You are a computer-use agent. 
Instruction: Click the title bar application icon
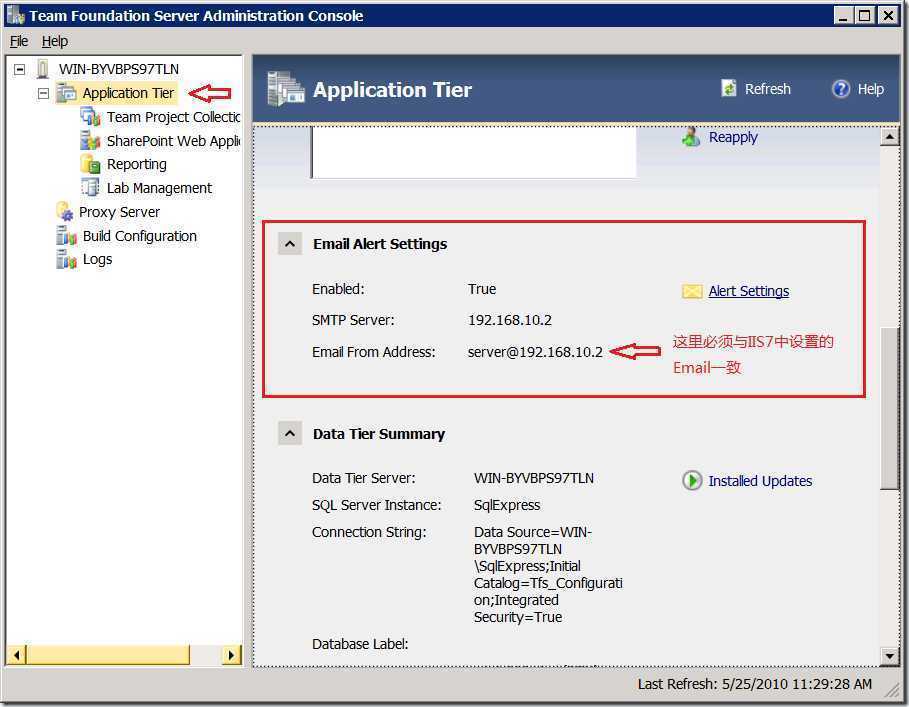pyautogui.click(x=16, y=16)
